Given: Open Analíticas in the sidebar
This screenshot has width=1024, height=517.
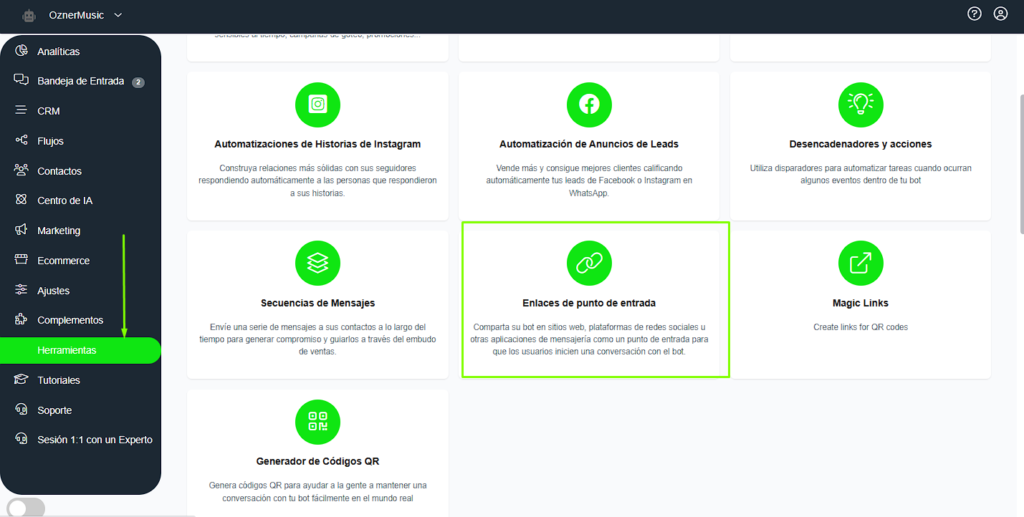Looking at the screenshot, I should [x=58, y=51].
